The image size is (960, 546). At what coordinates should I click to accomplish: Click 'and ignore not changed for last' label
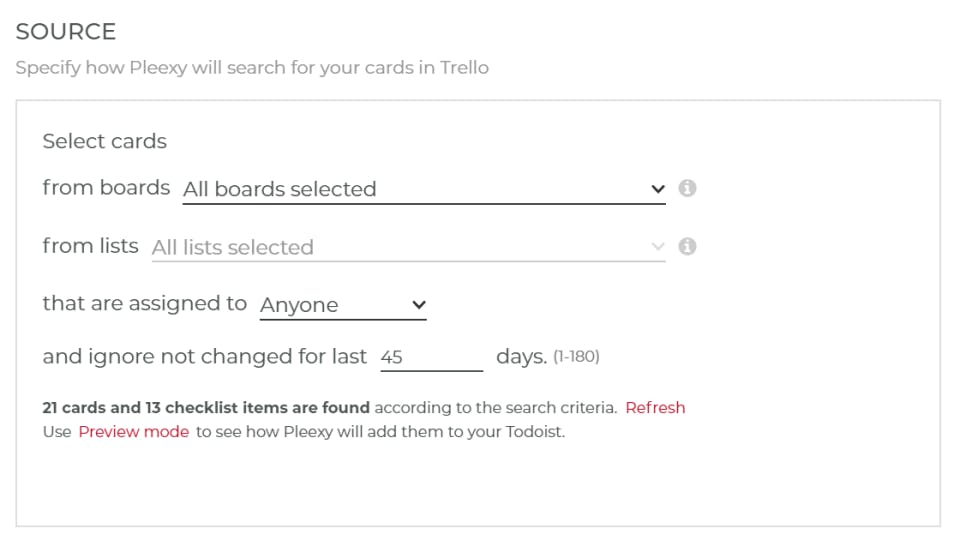click(204, 357)
